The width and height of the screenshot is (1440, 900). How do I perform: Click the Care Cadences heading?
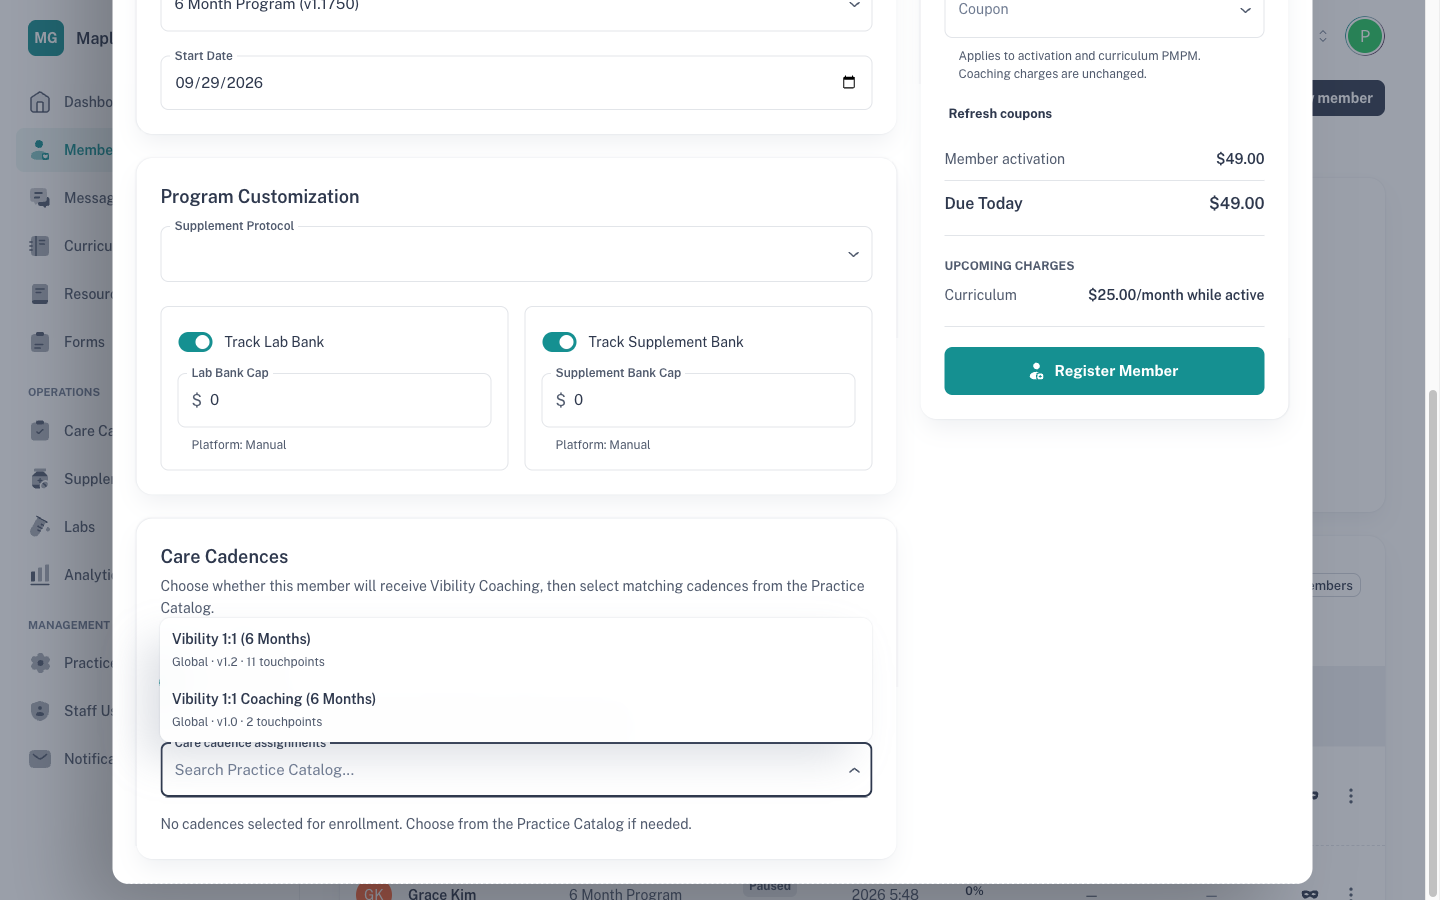[x=225, y=557]
